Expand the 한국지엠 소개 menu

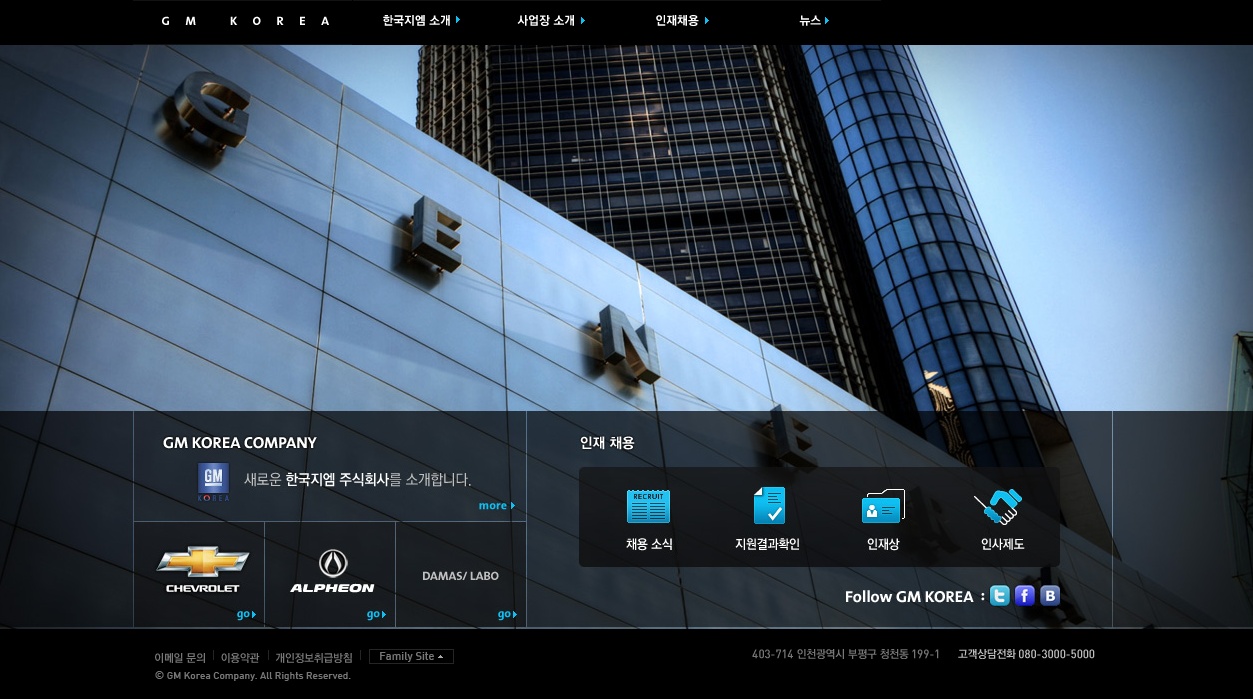pyautogui.click(x=421, y=20)
